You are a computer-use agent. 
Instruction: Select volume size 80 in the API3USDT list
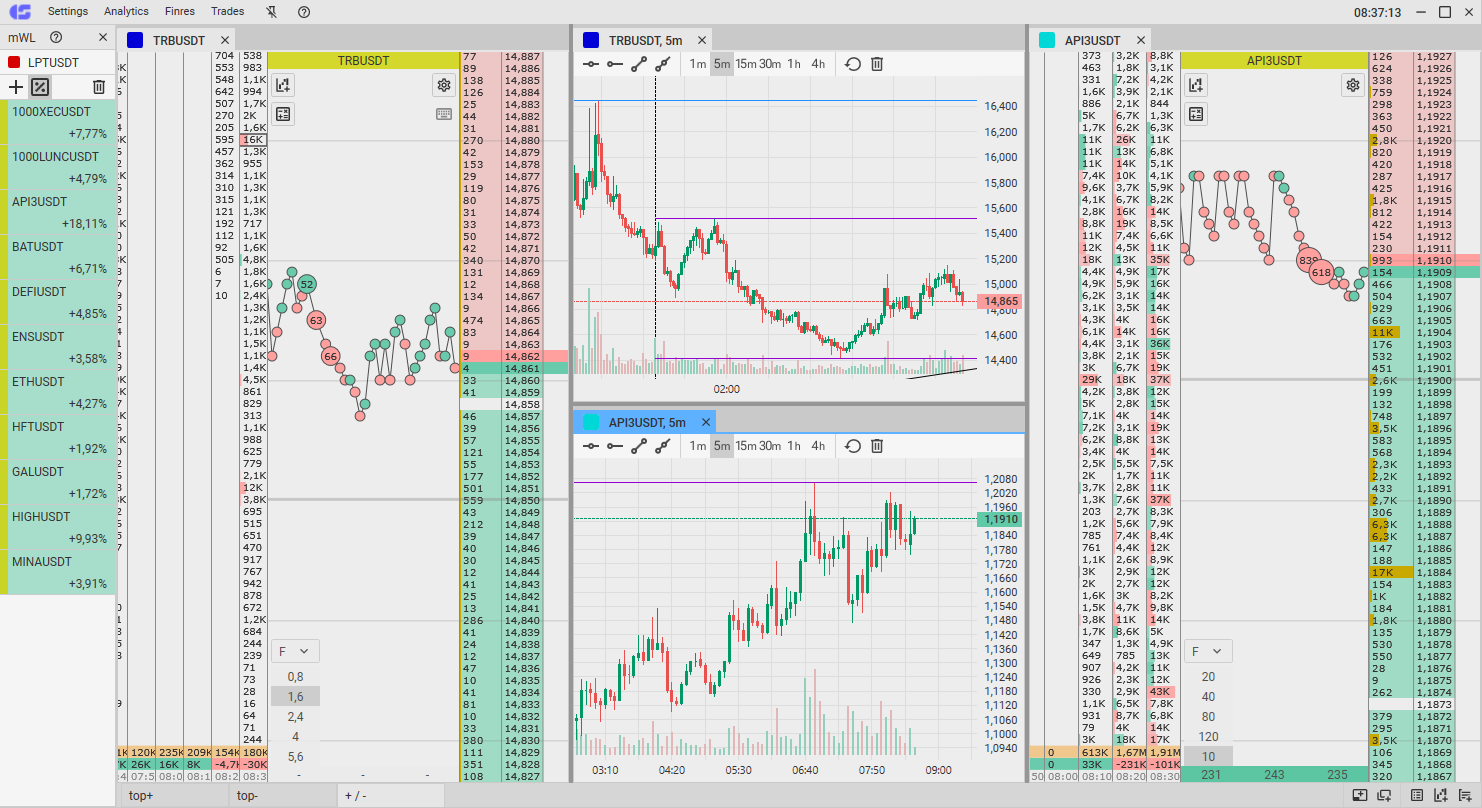click(x=1208, y=716)
